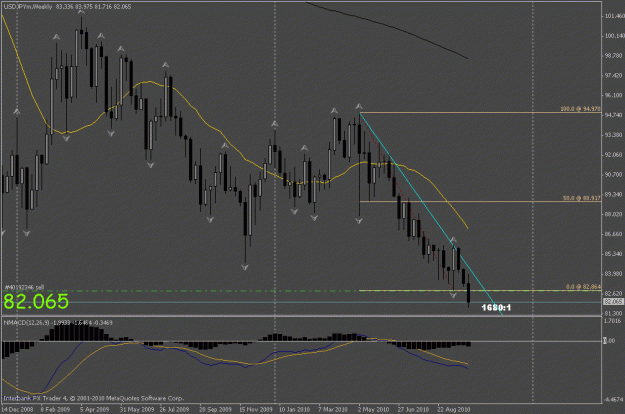Click the 86.660 price axis label

614,234
